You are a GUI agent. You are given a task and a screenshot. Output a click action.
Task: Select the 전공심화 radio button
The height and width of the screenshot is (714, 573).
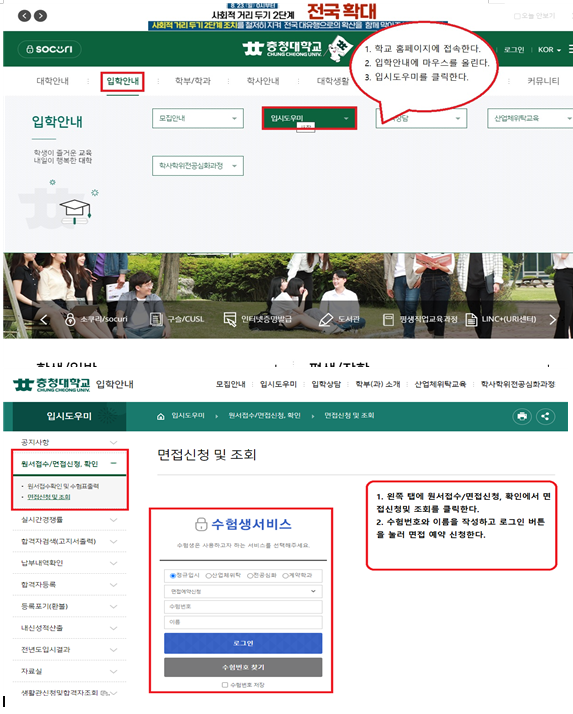pyautogui.click(x=250, y=576)
